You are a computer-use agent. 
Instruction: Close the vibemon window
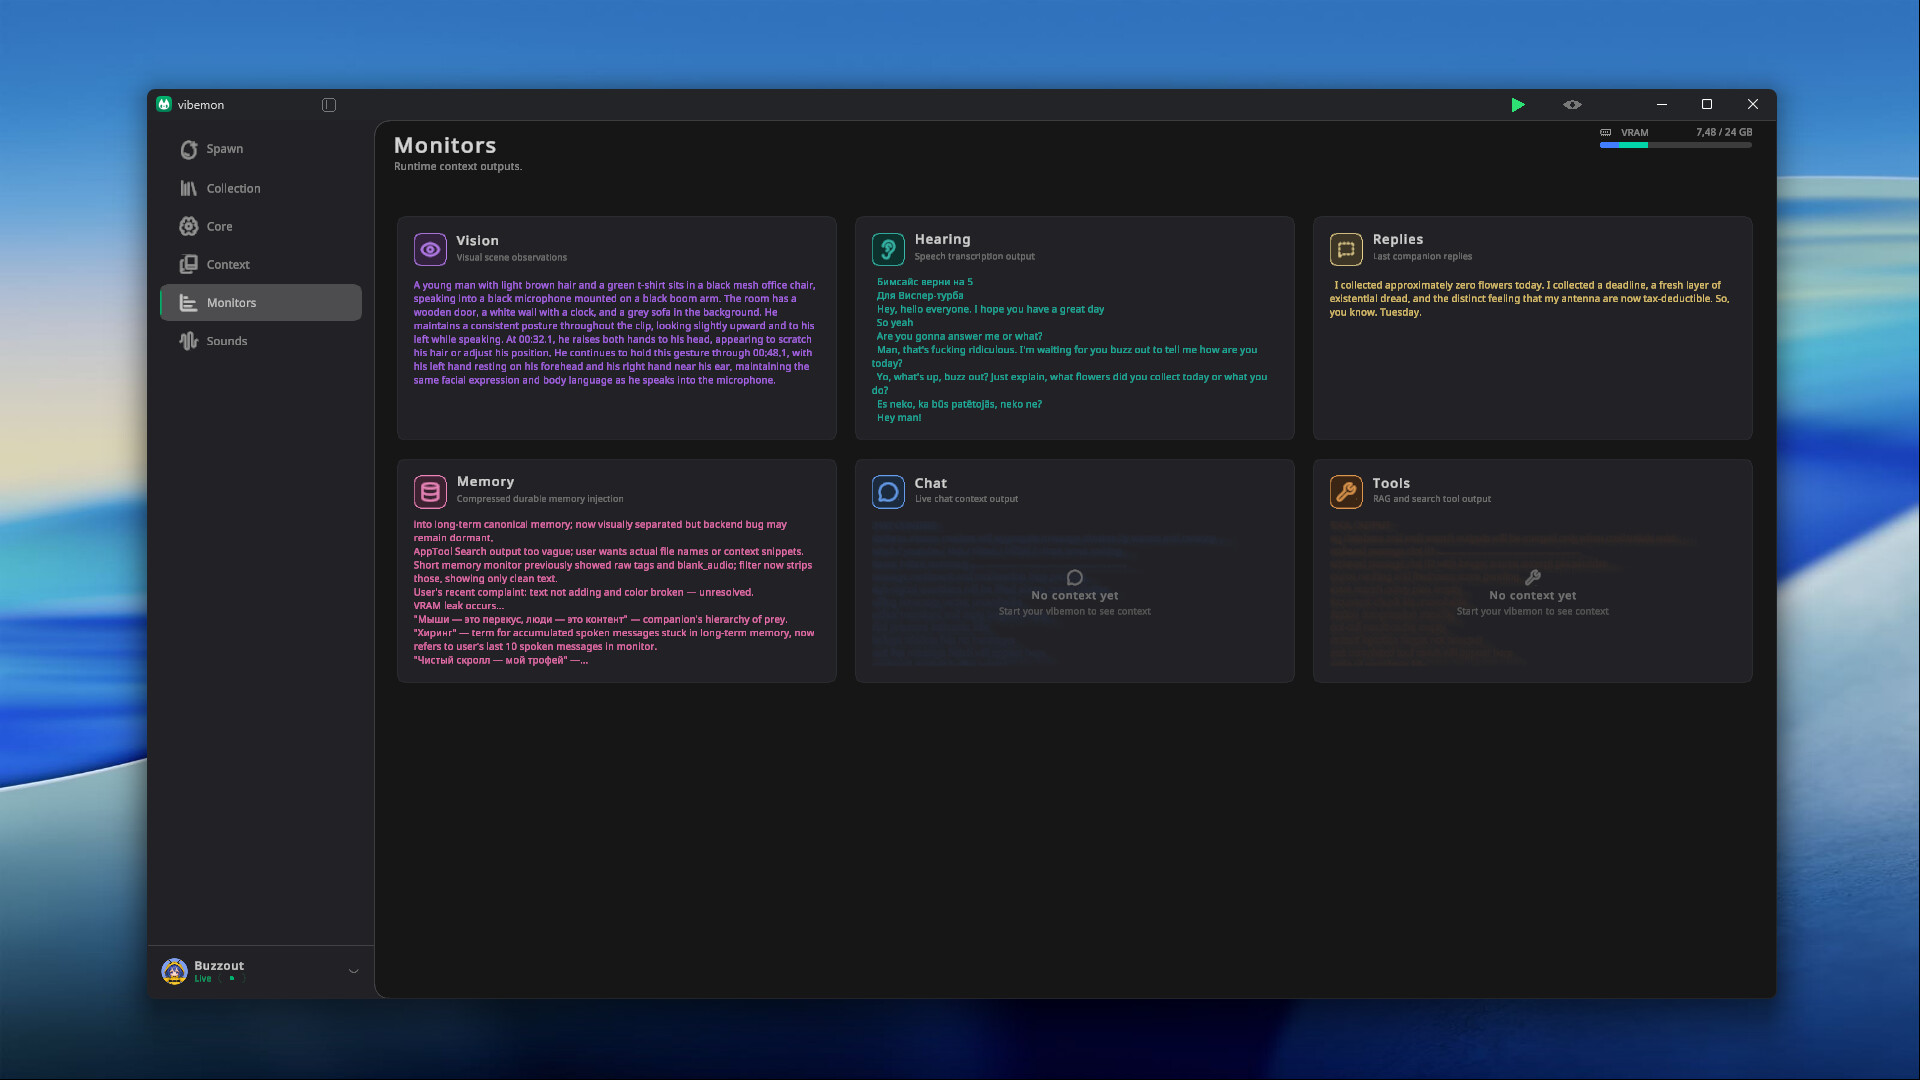(x=1753, y=105)
